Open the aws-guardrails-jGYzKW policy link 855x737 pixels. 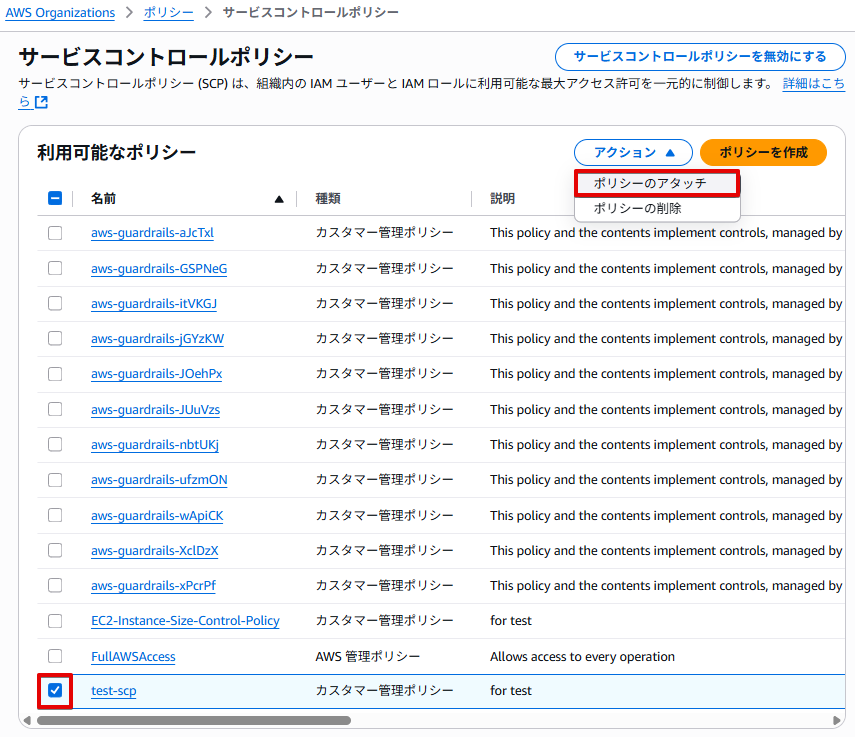157,339
